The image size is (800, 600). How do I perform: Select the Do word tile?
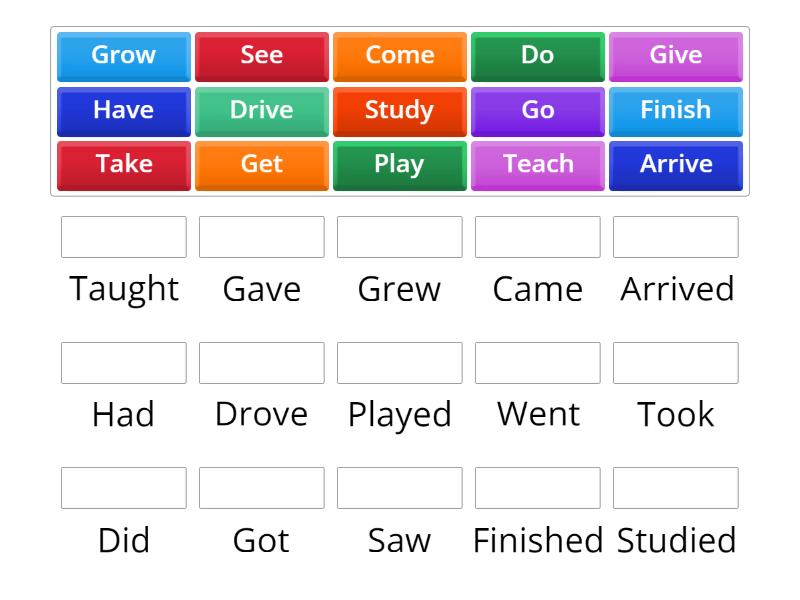pos(537,56)
